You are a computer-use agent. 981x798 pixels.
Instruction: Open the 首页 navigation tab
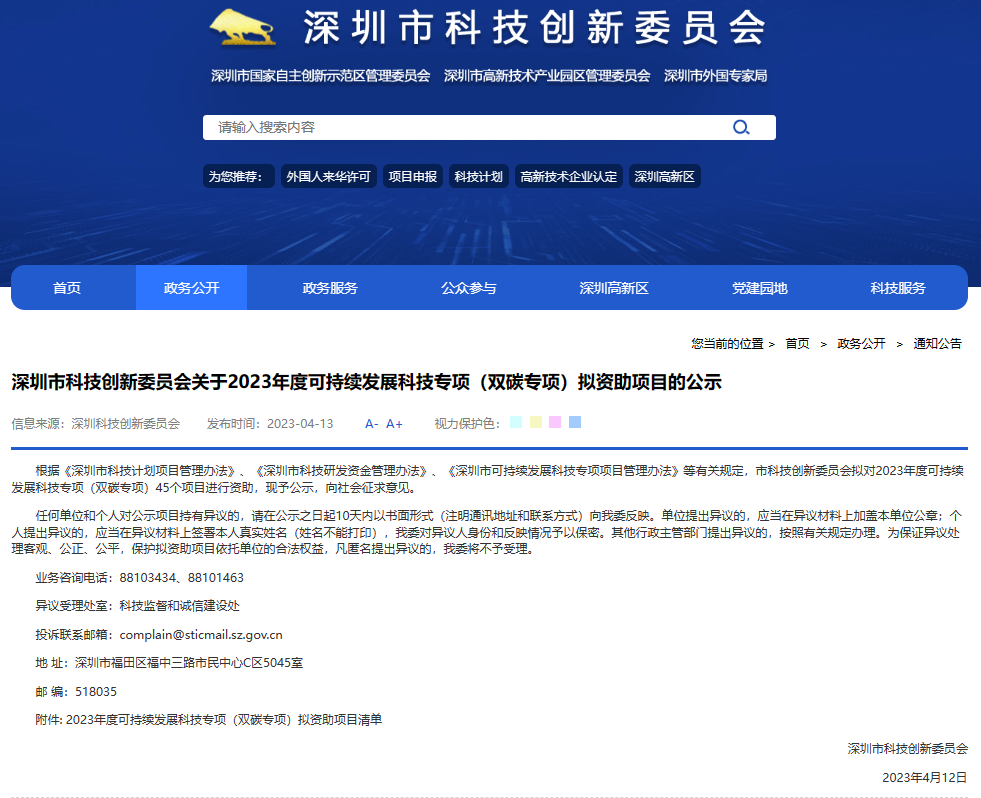[x=67, y=288]
